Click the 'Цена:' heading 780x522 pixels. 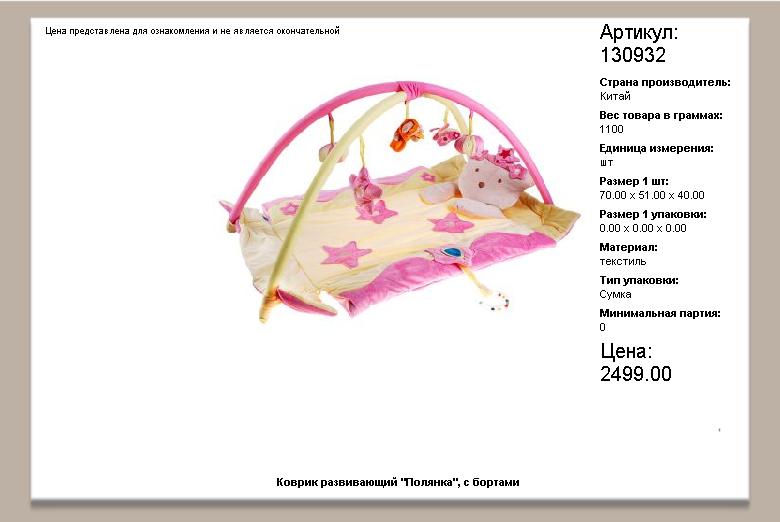point(626,351)
